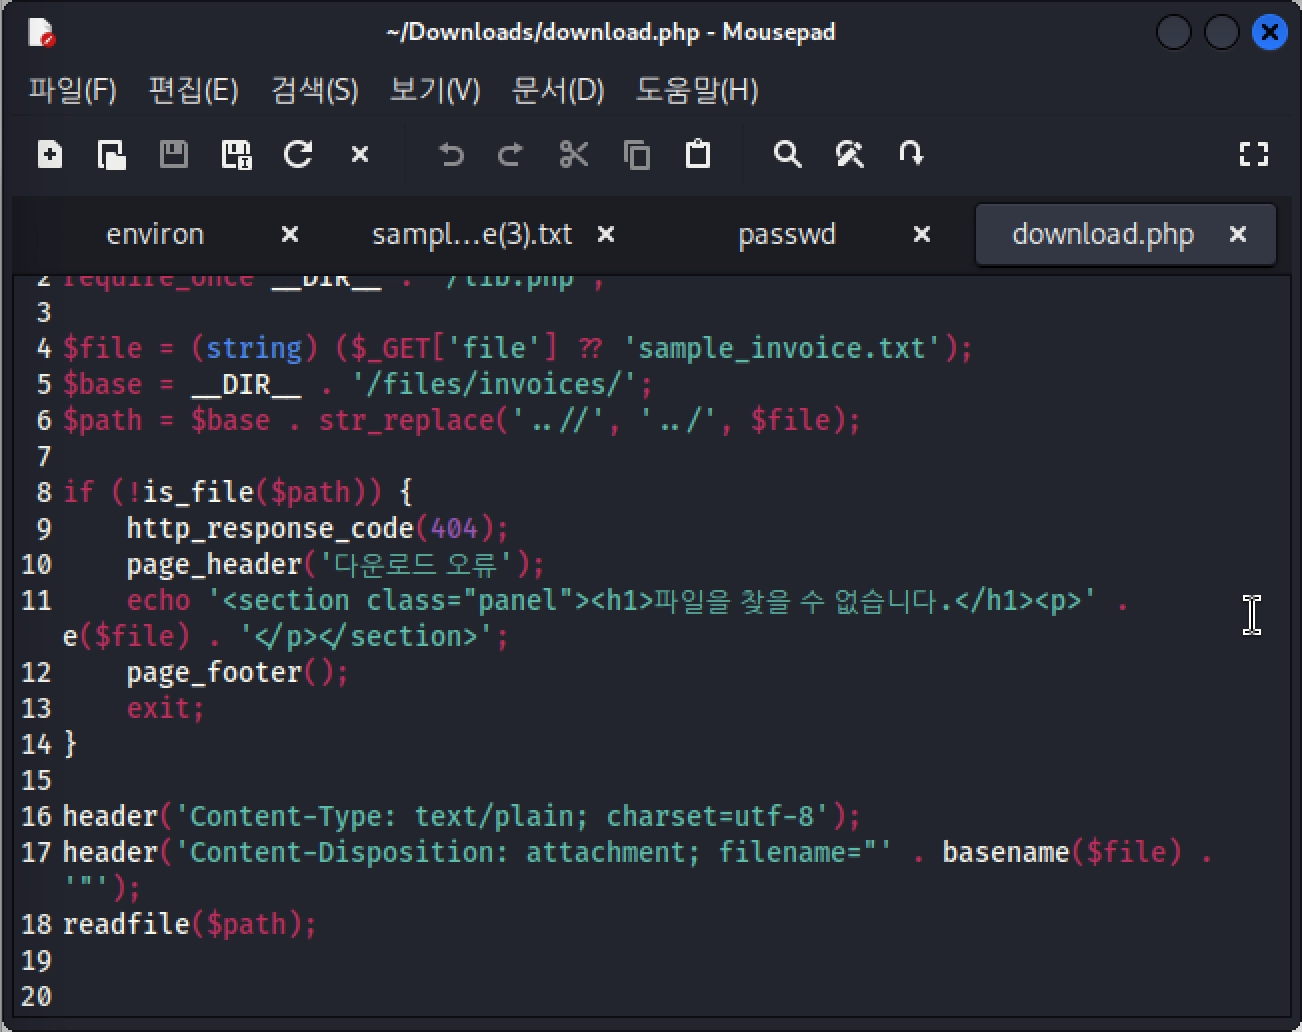Paste from clipboard icon
Image resolution: width=1302 pixels, height=1032 pixels.
click(x=698, y=154)
